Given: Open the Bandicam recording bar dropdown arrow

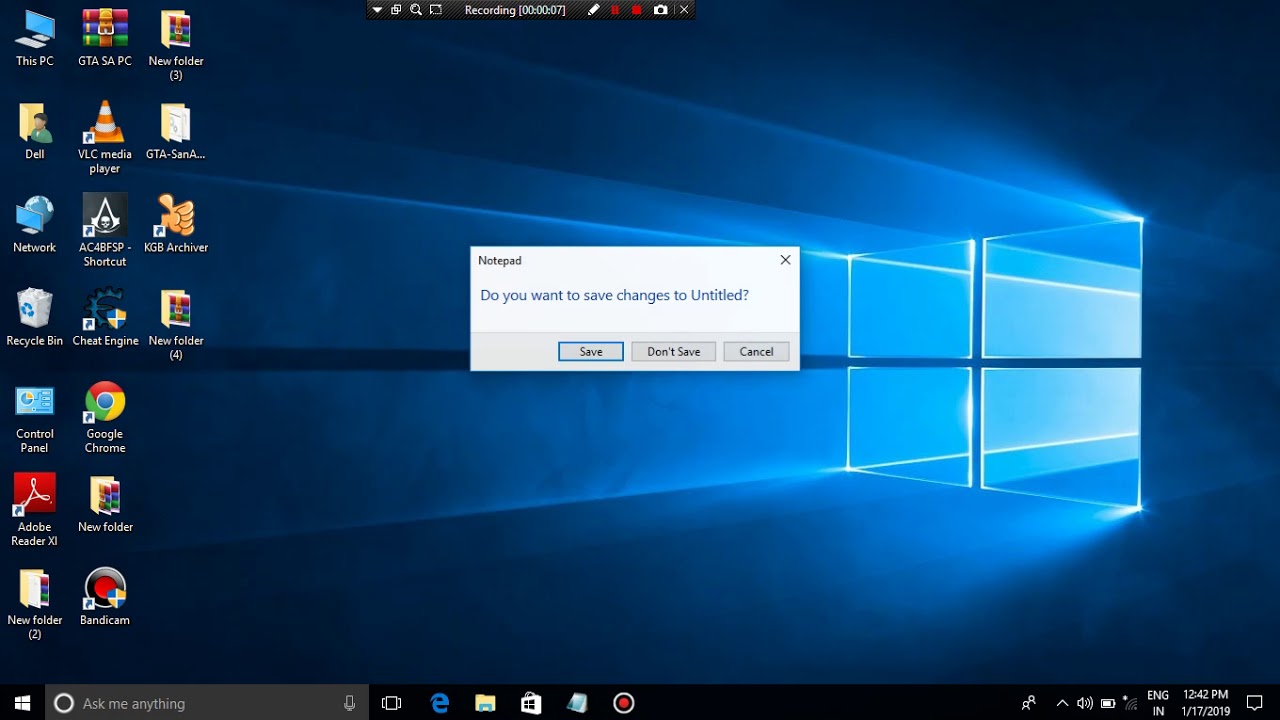Looking at the screenshot, I should point(377,10).
